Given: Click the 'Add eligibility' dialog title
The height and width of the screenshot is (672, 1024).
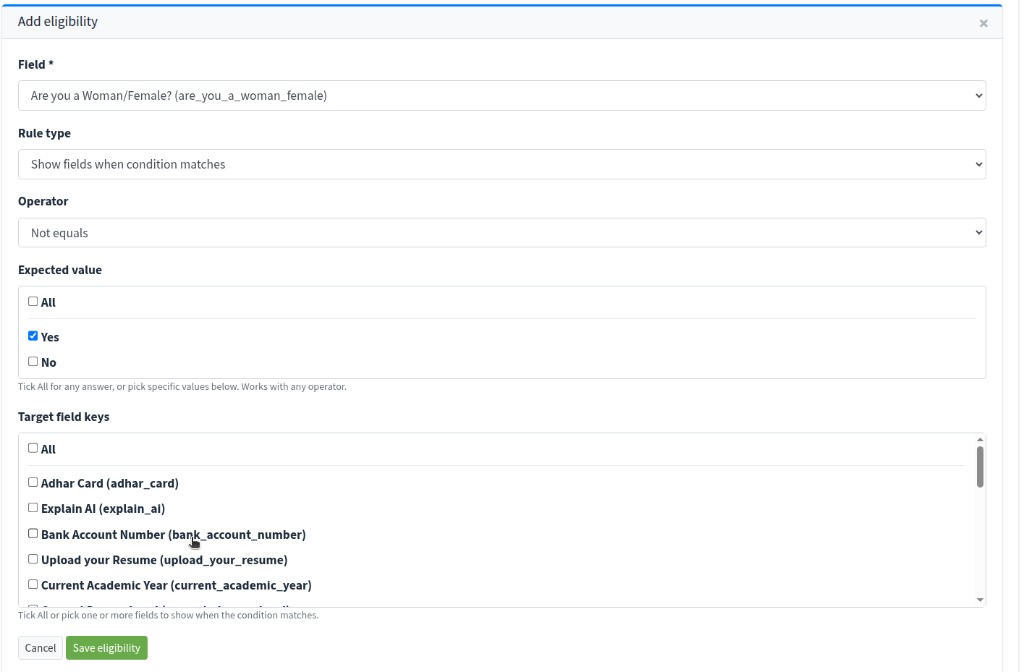Looking at the screenshot, I should pos(57,22).
